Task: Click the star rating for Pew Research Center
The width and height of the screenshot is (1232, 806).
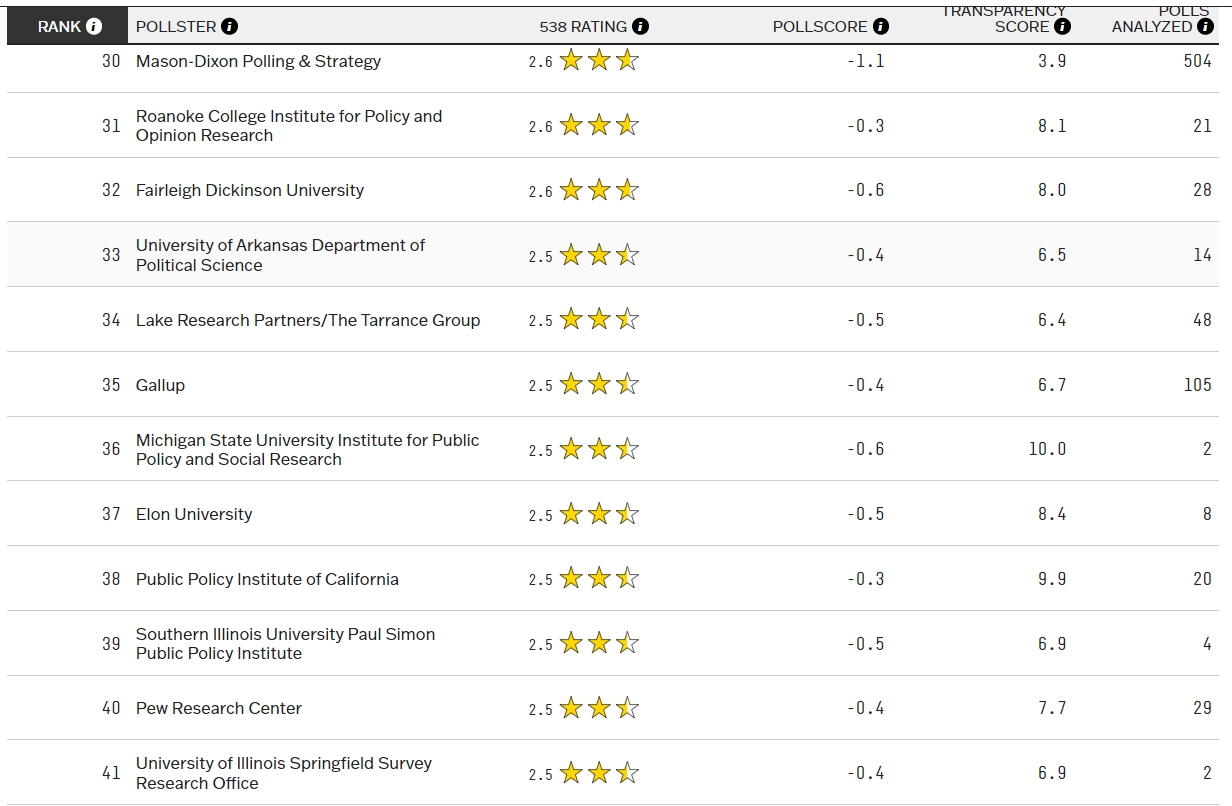Action: coord(599,708)
